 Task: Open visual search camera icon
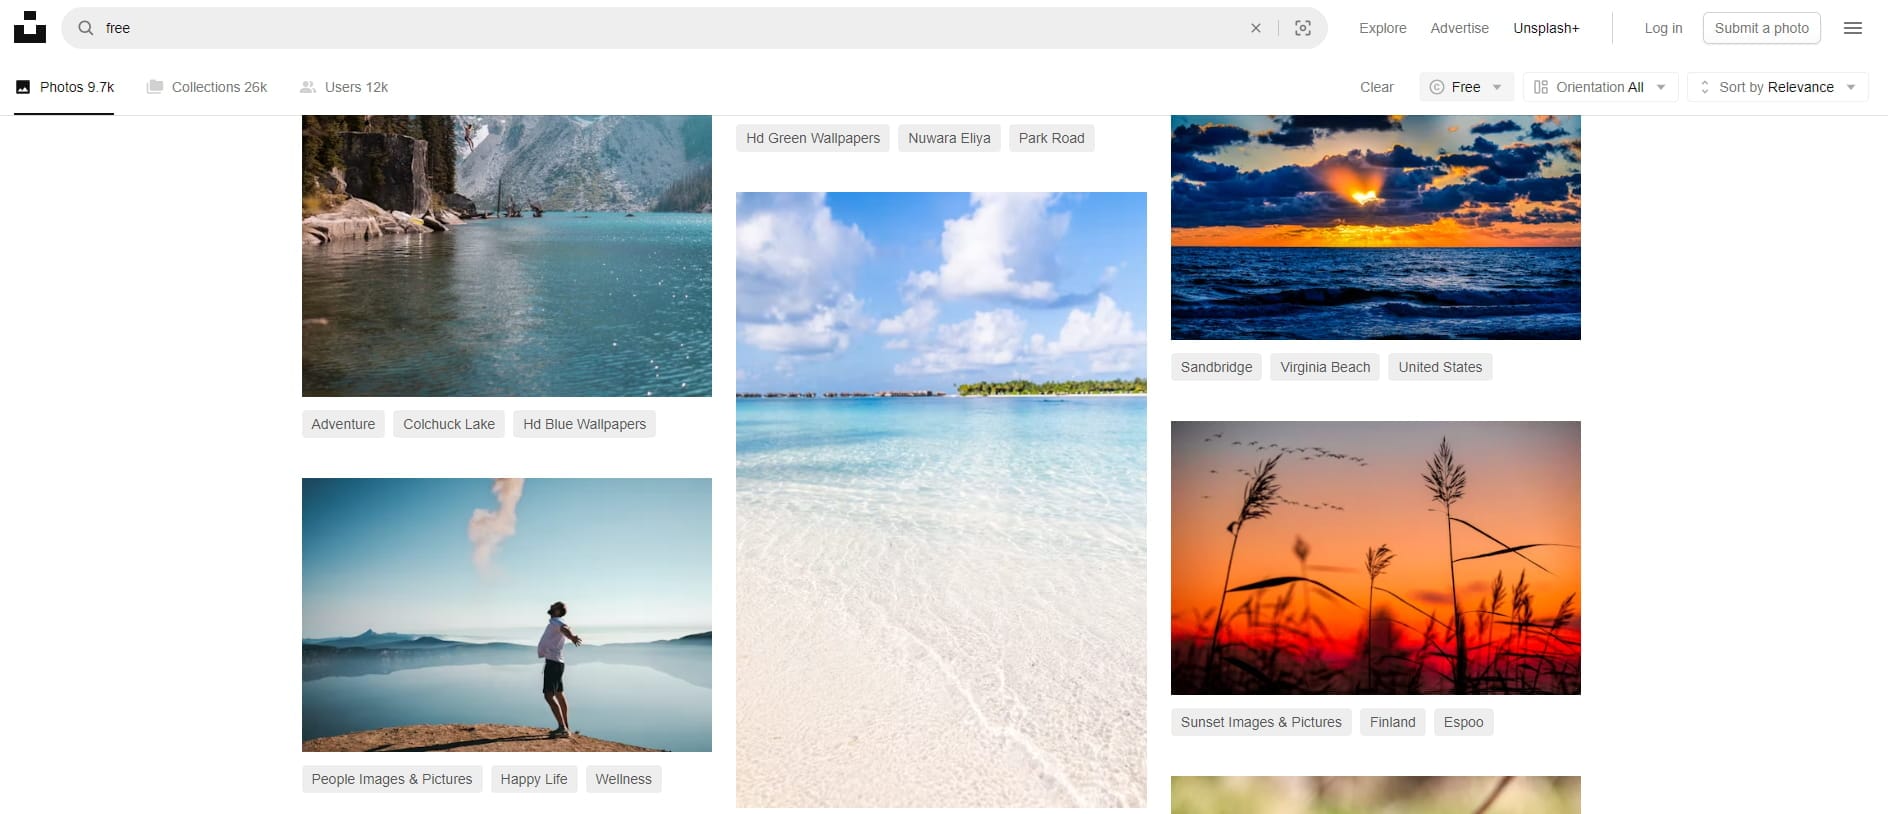[1303, 28]
